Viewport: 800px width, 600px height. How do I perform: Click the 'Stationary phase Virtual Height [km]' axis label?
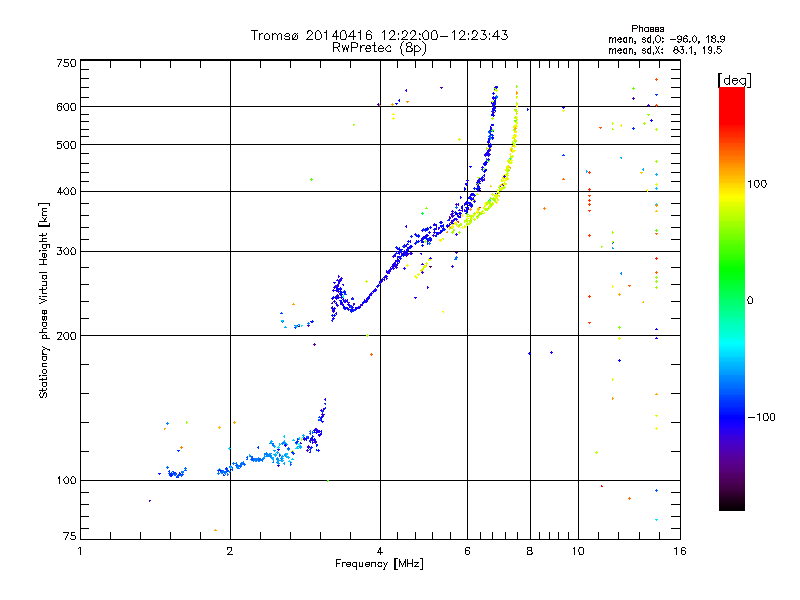(x=44, y=300)
